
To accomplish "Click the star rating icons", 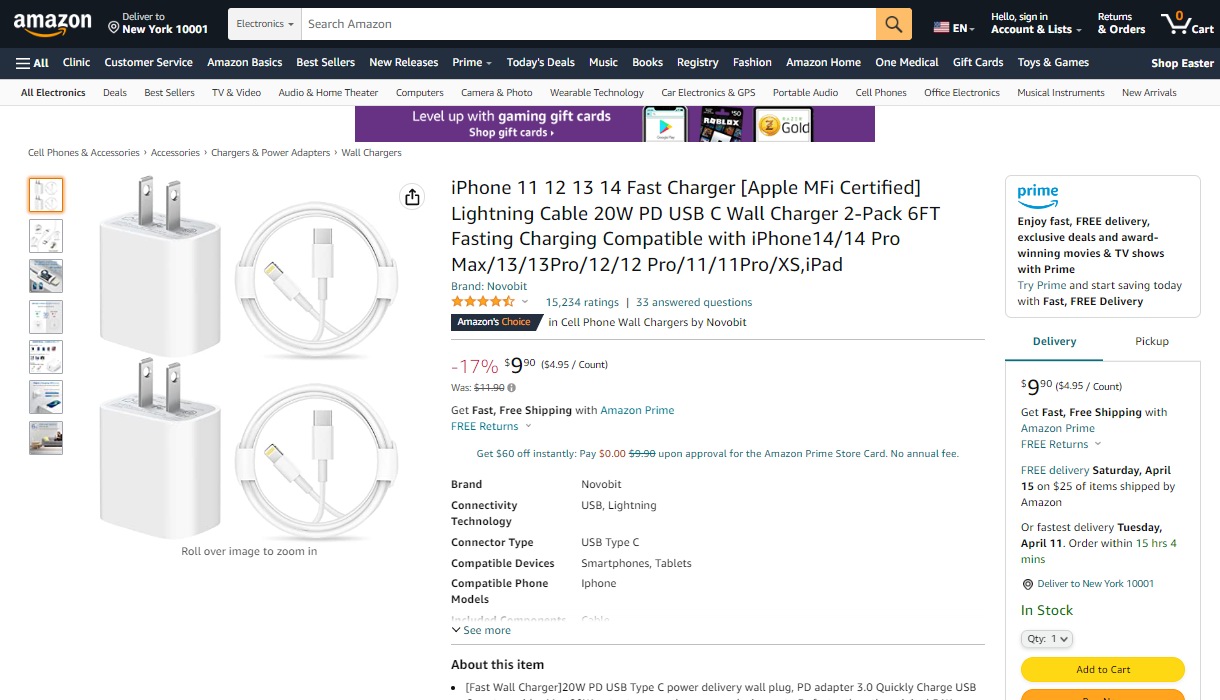I will (x=483, y=302).
